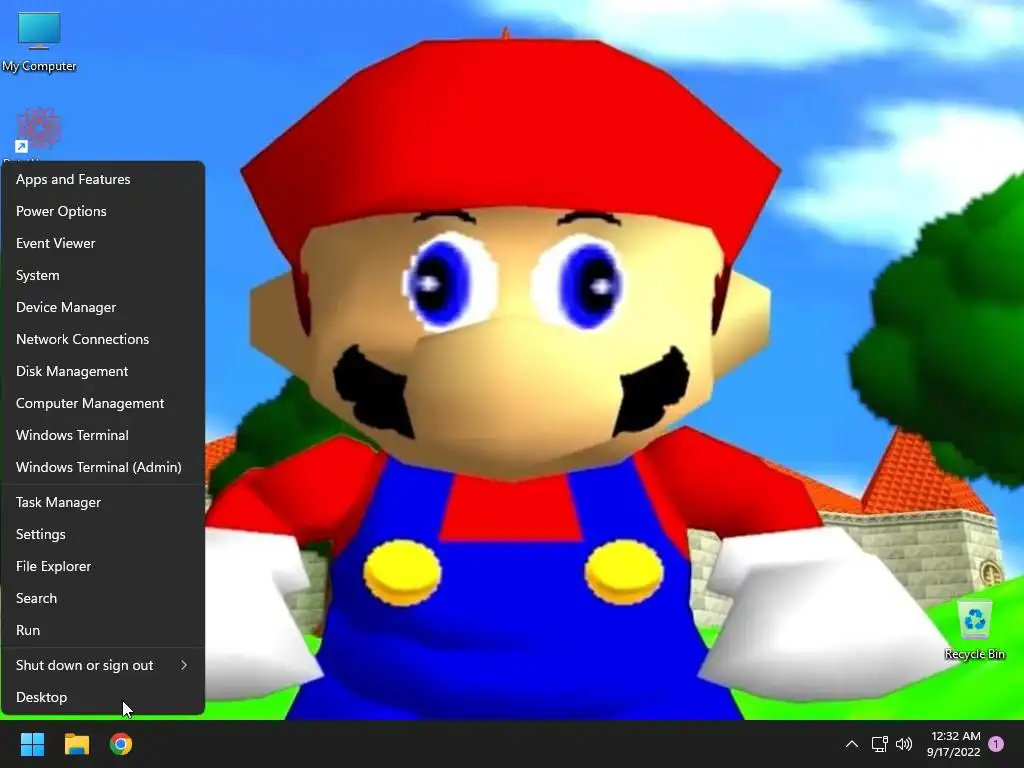This screenshot has width=1024, height=768.
Task: Open Run from the menu
Action: coord(103,630)
